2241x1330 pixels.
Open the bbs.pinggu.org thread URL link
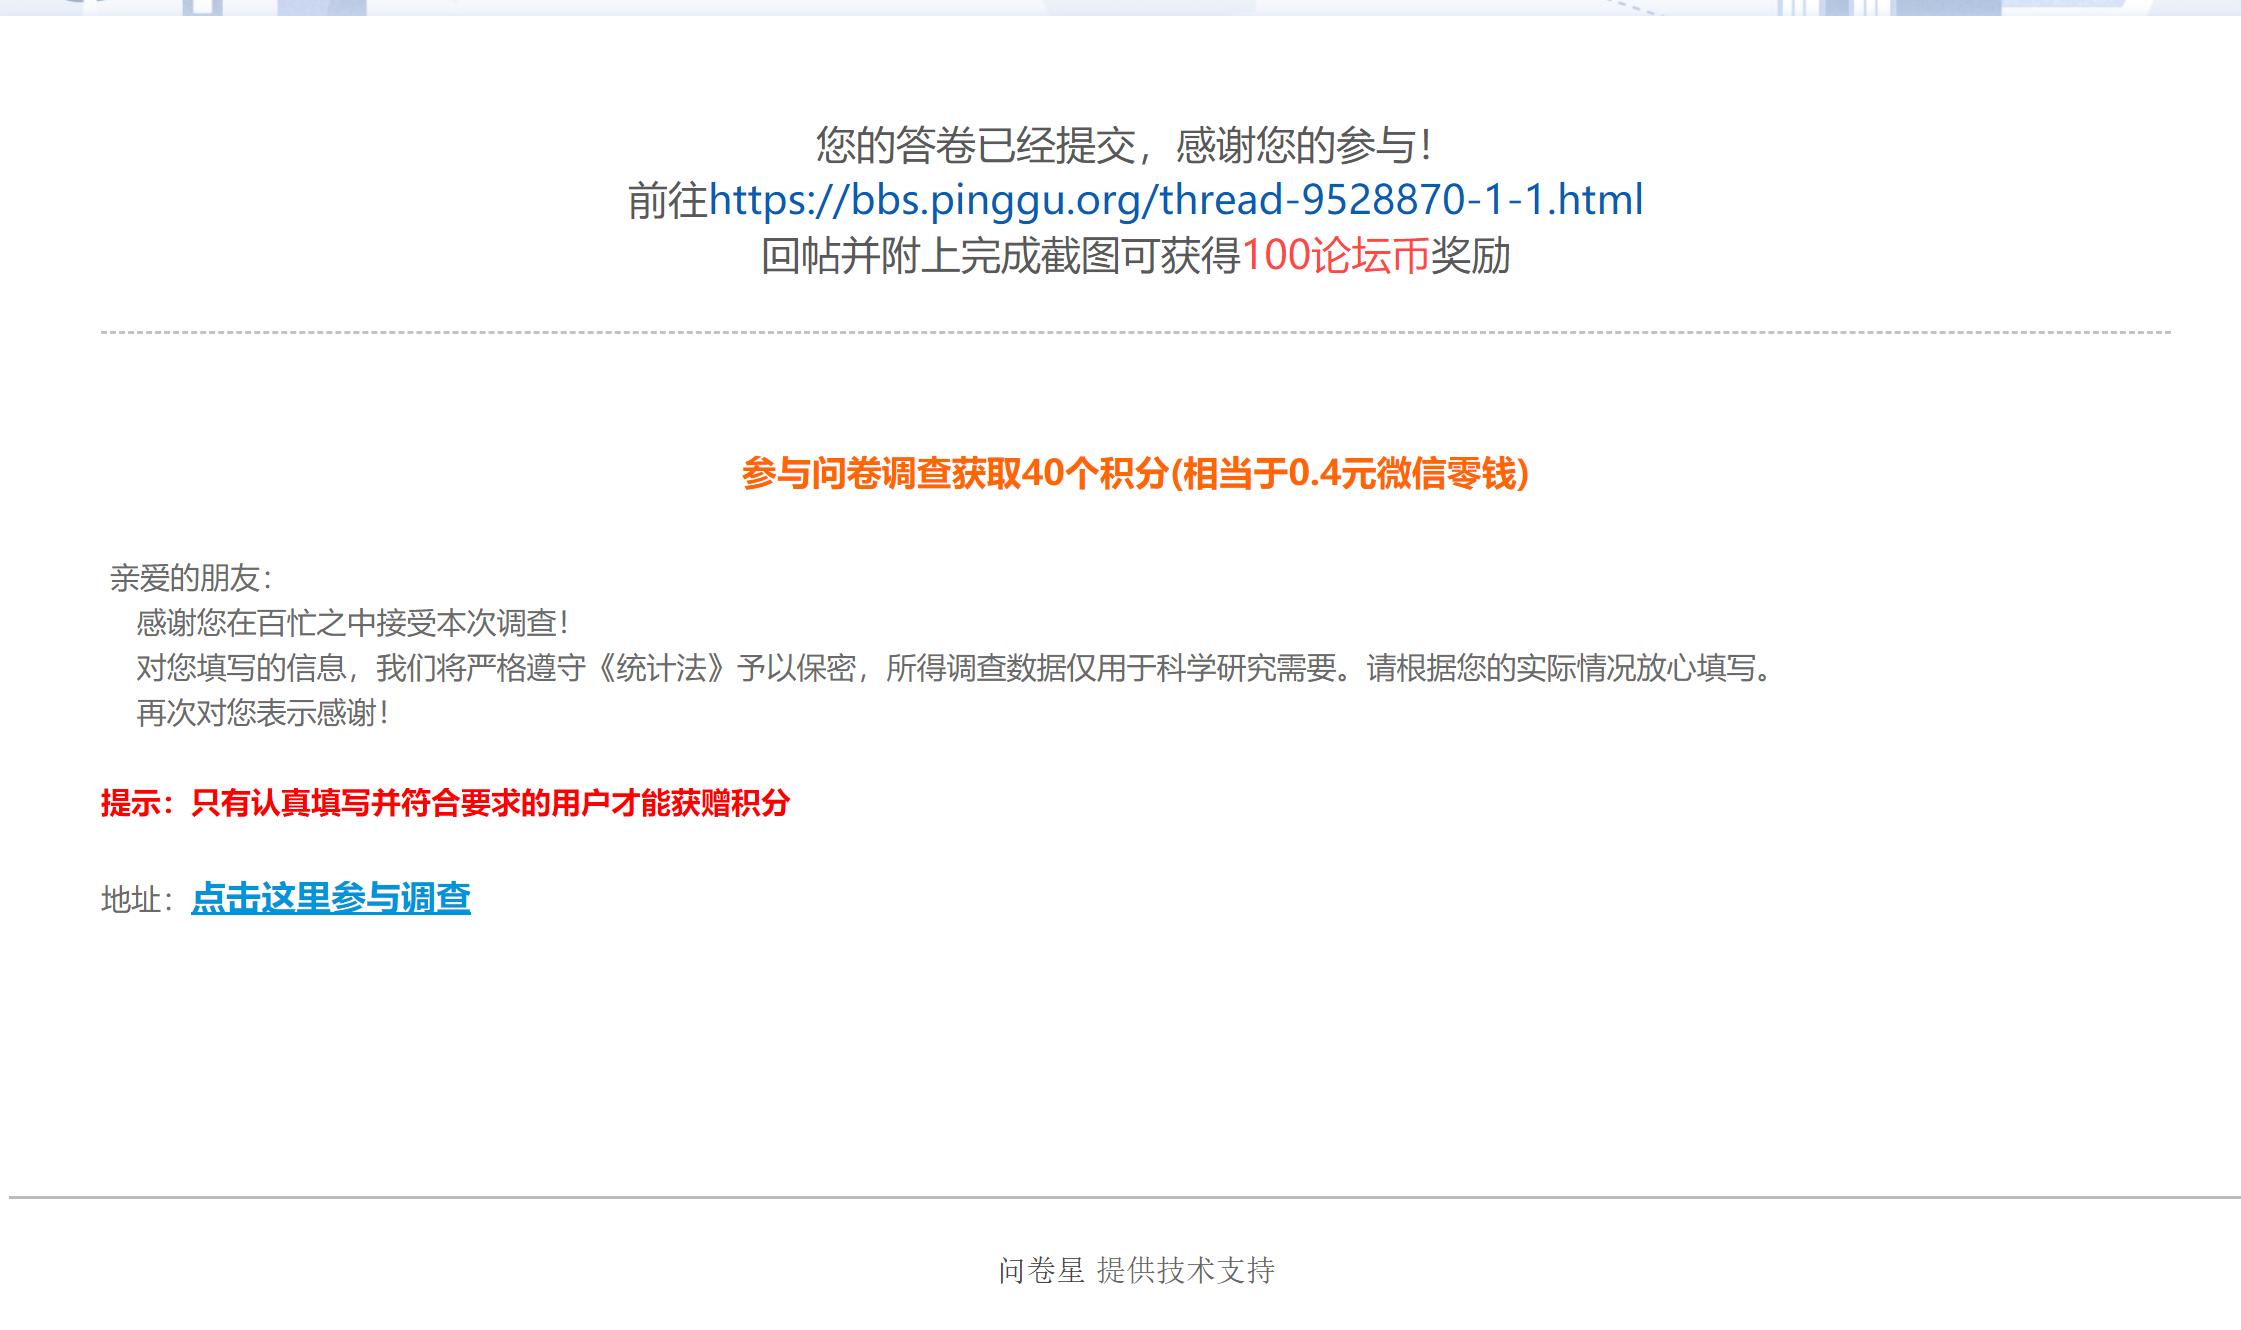1176,200
